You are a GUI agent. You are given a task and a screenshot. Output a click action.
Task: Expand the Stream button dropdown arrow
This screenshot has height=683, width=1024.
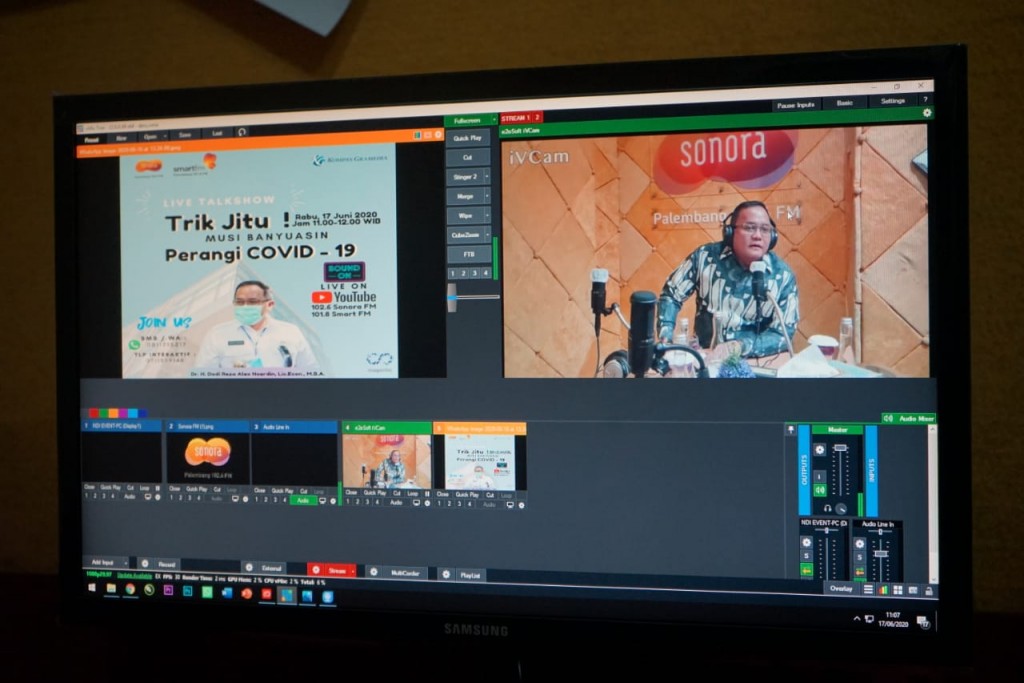point(352,571)
